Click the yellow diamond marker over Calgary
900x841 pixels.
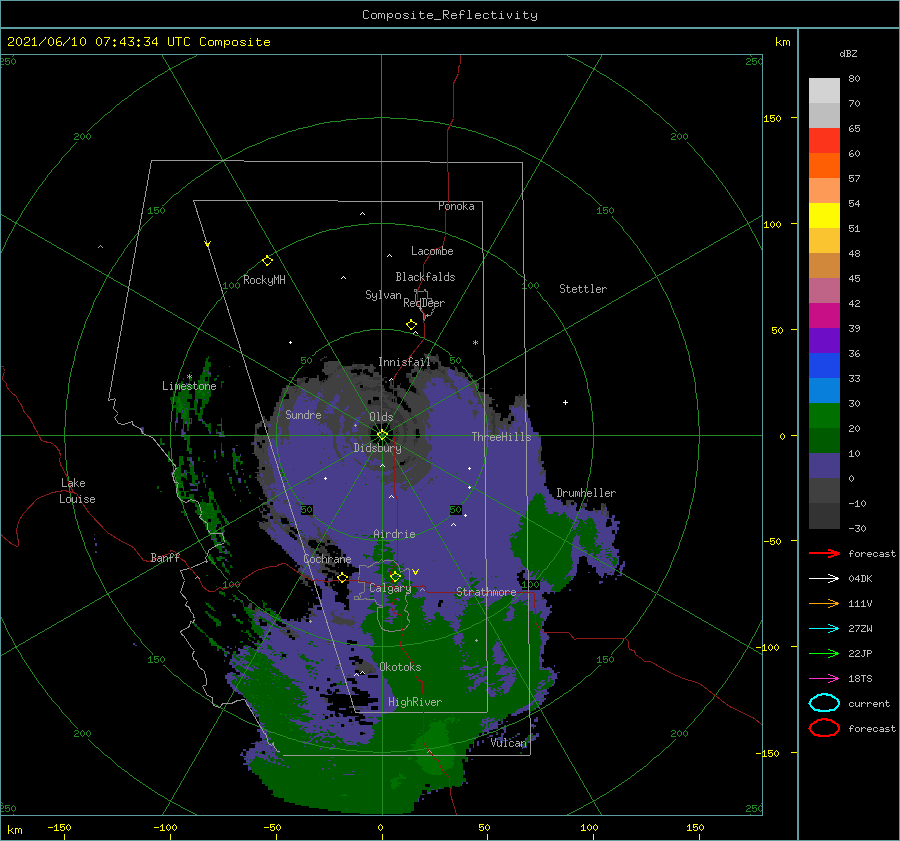(395, 576)
